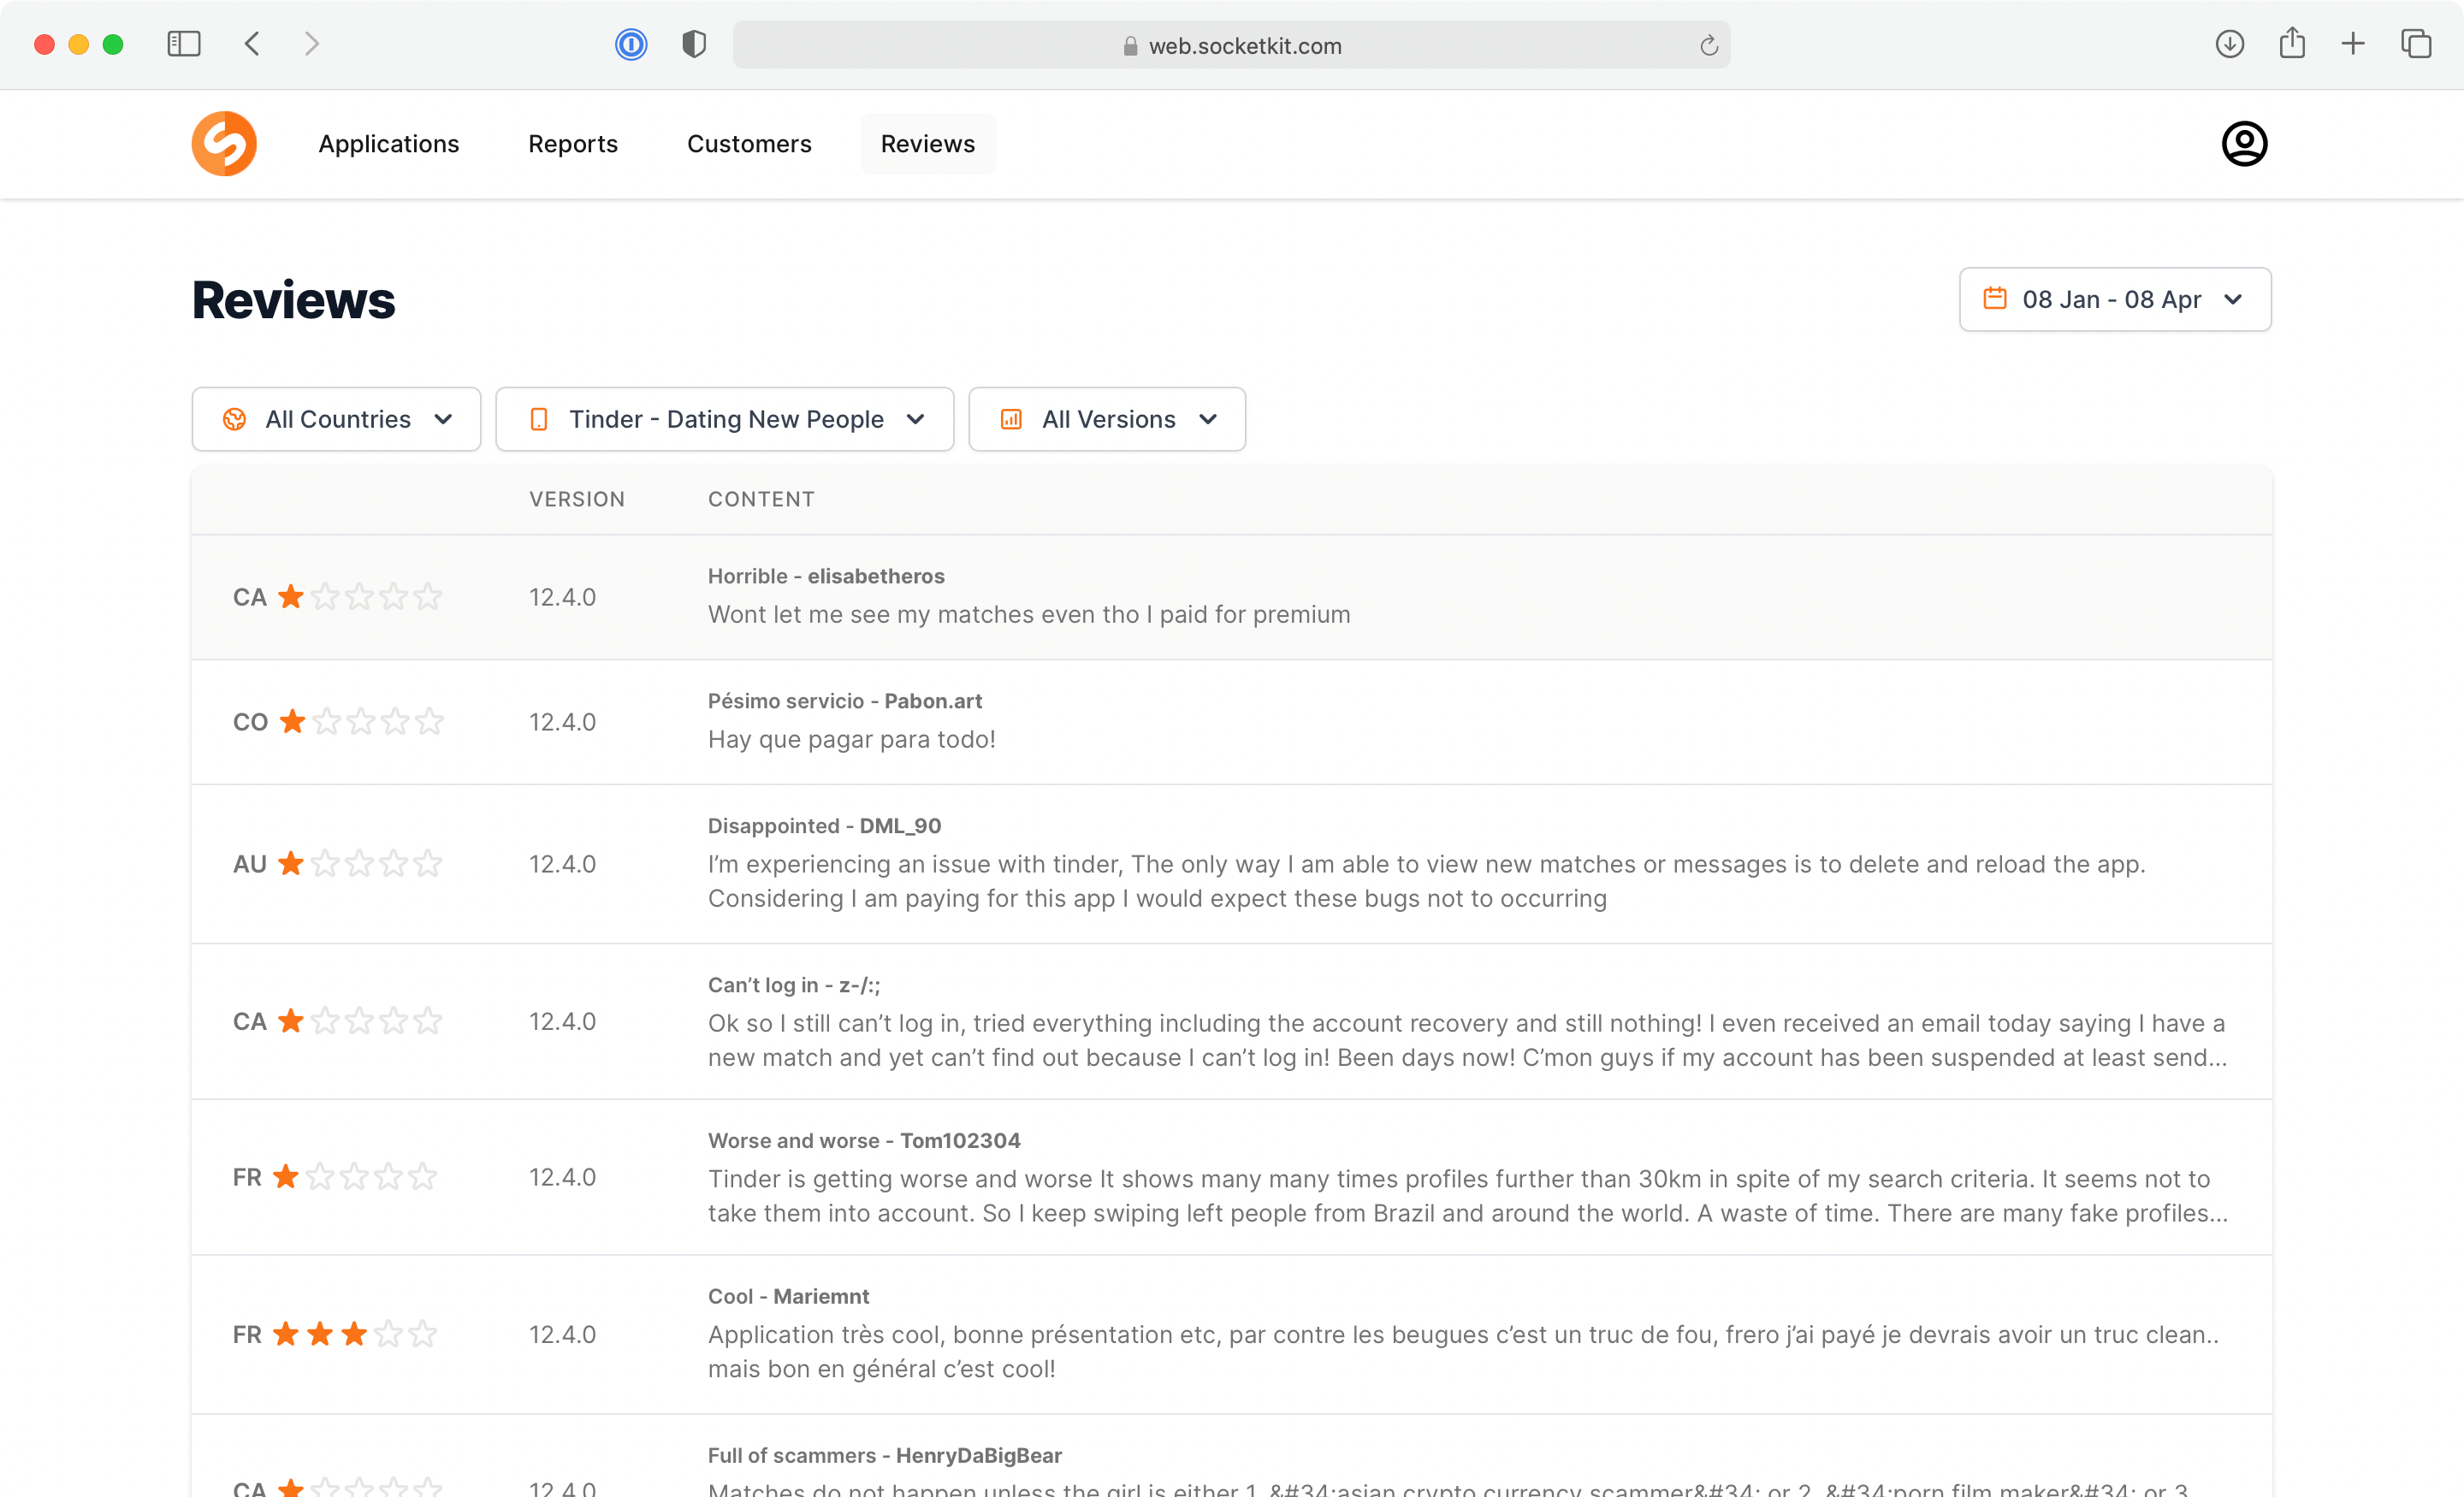Click the share icon in the browser toolbar

(2292, 43)
